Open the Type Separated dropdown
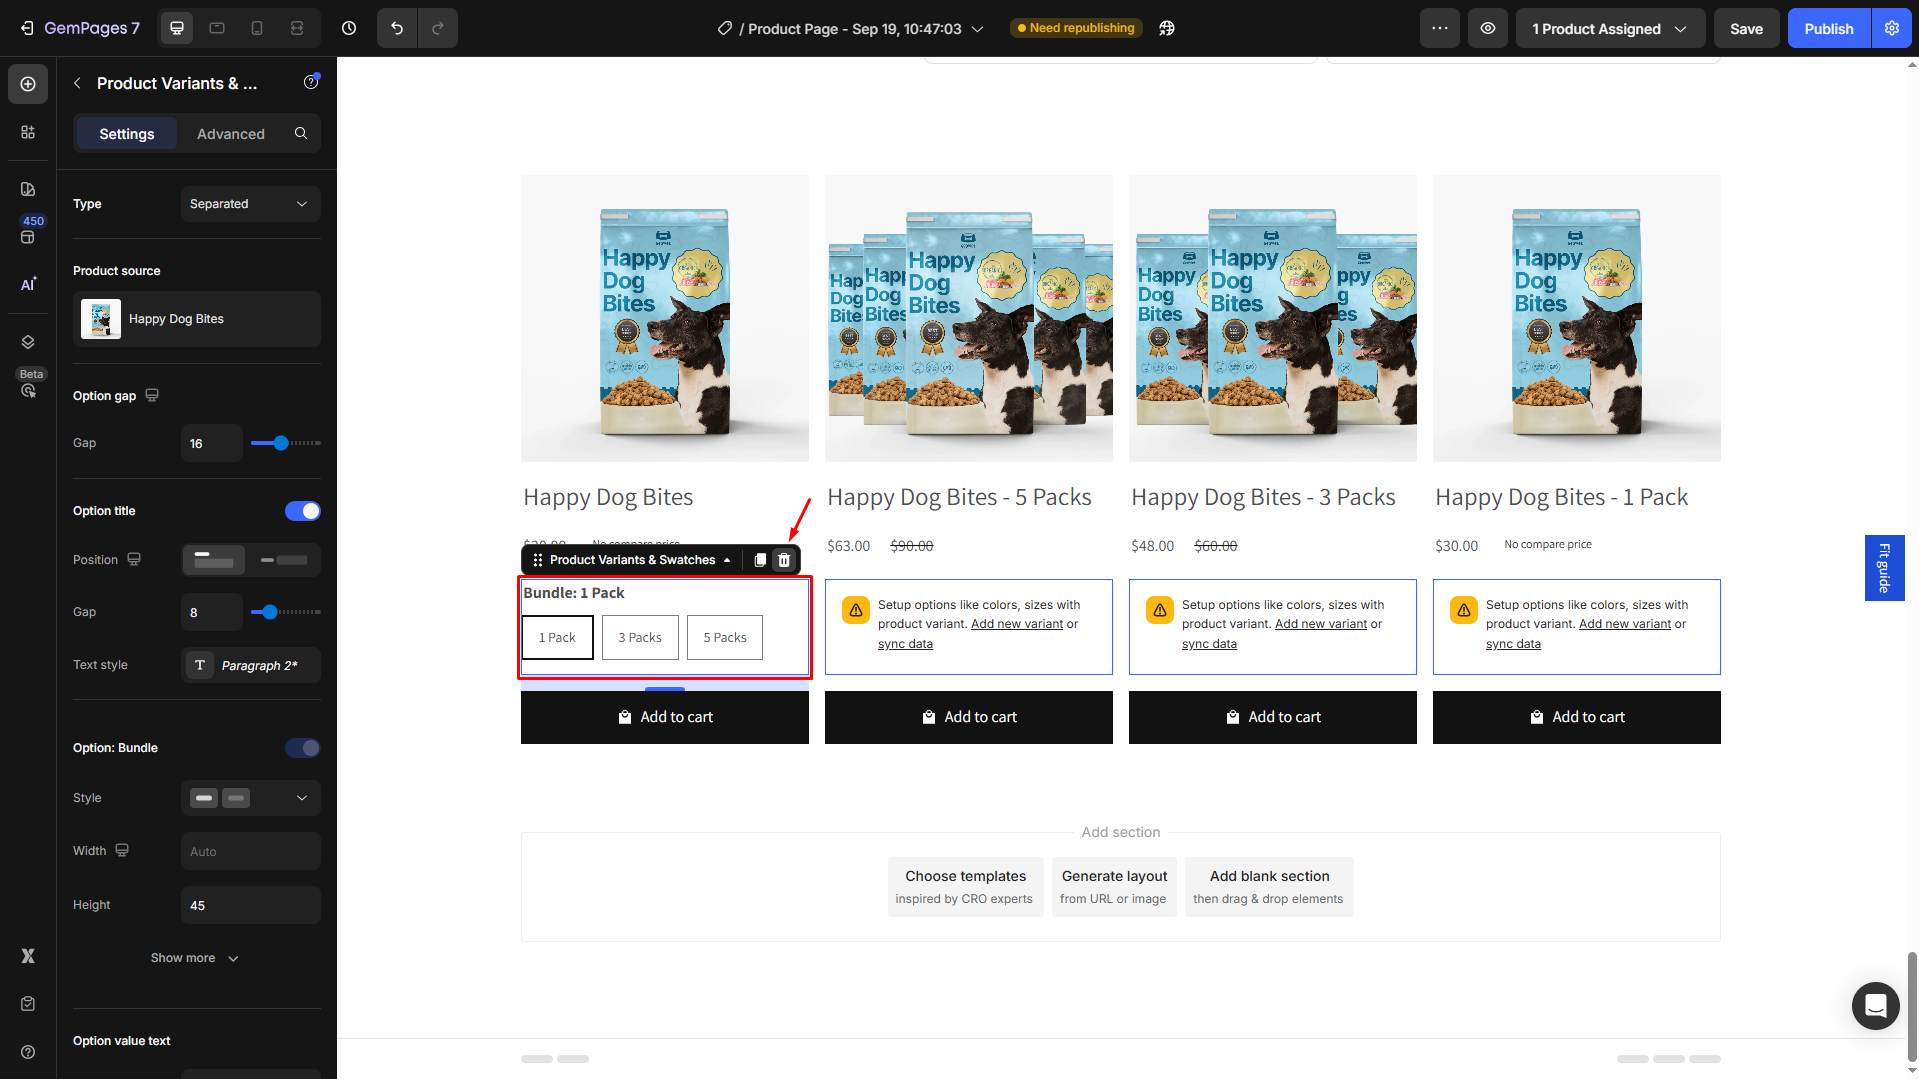Screen dimensions: 1919x1079 point(250,204)
